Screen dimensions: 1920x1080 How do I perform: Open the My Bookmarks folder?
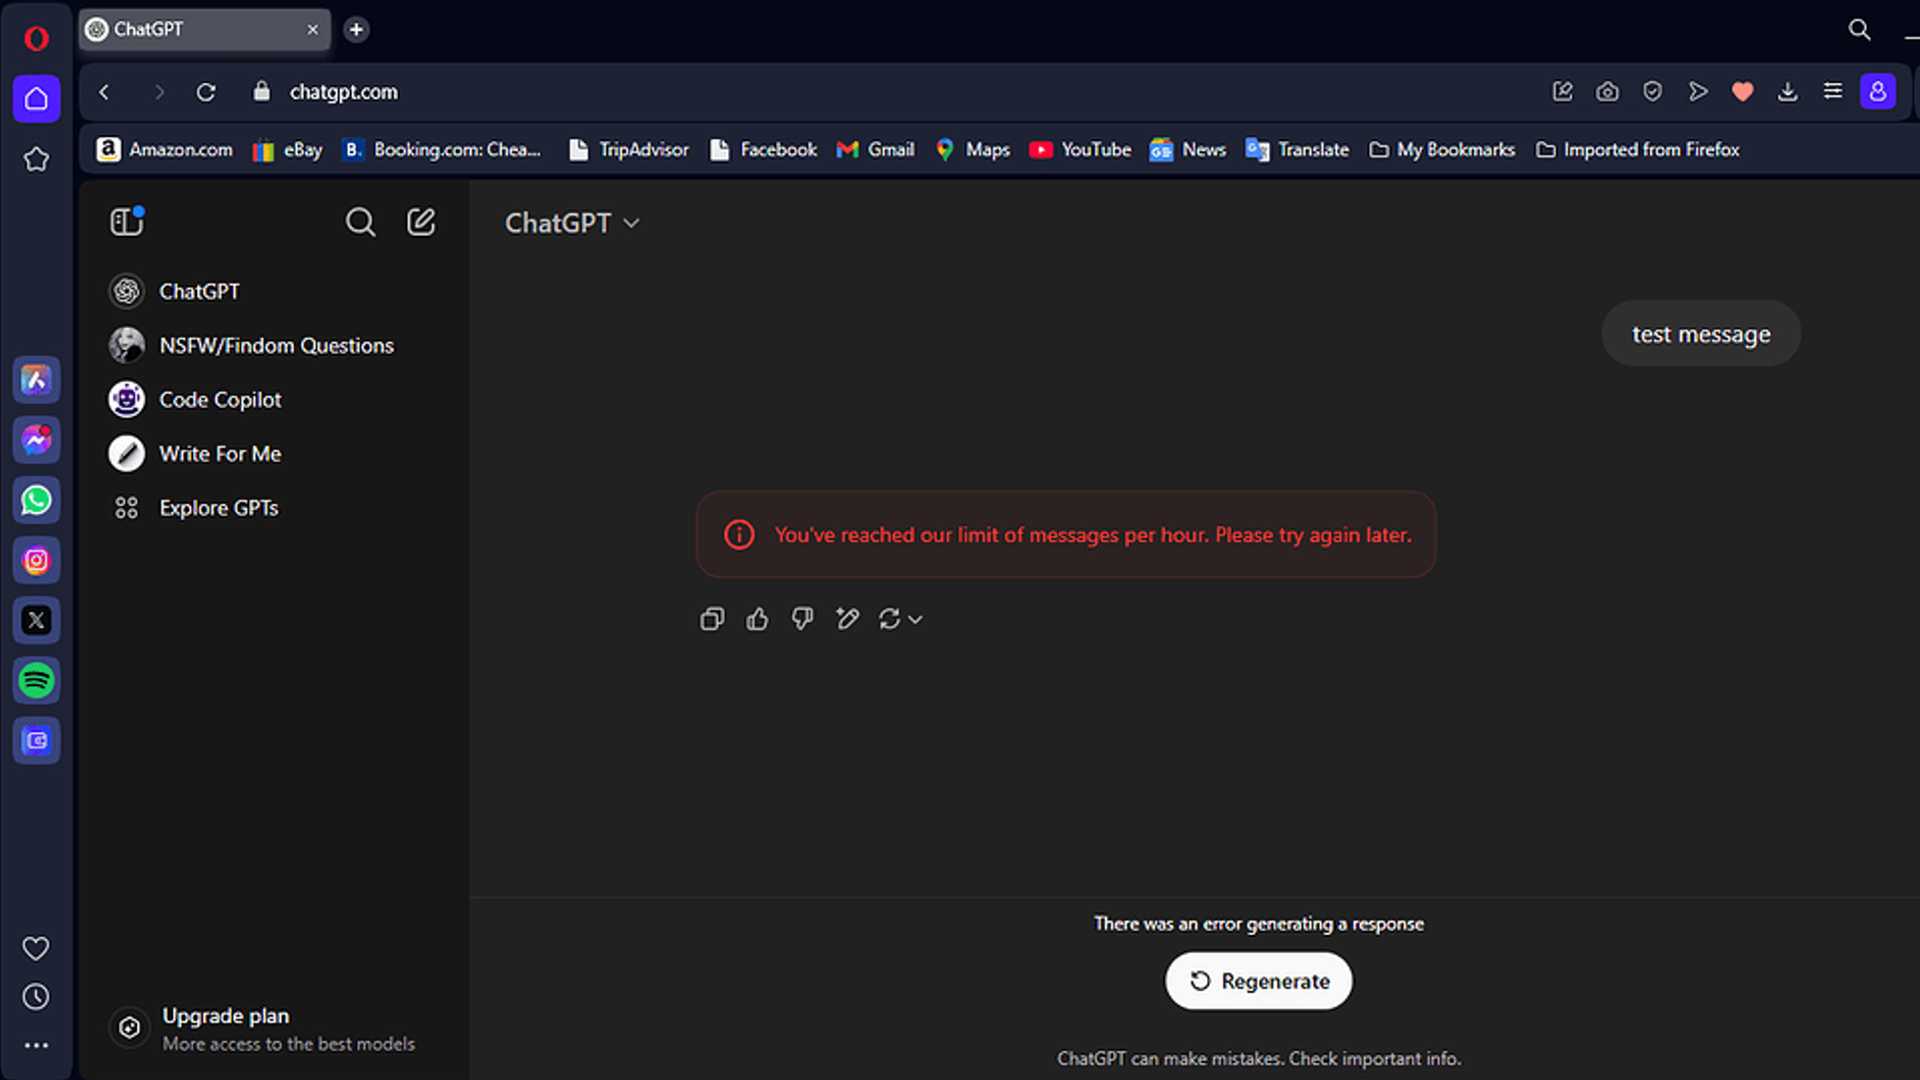click(x=1442, y=150)
